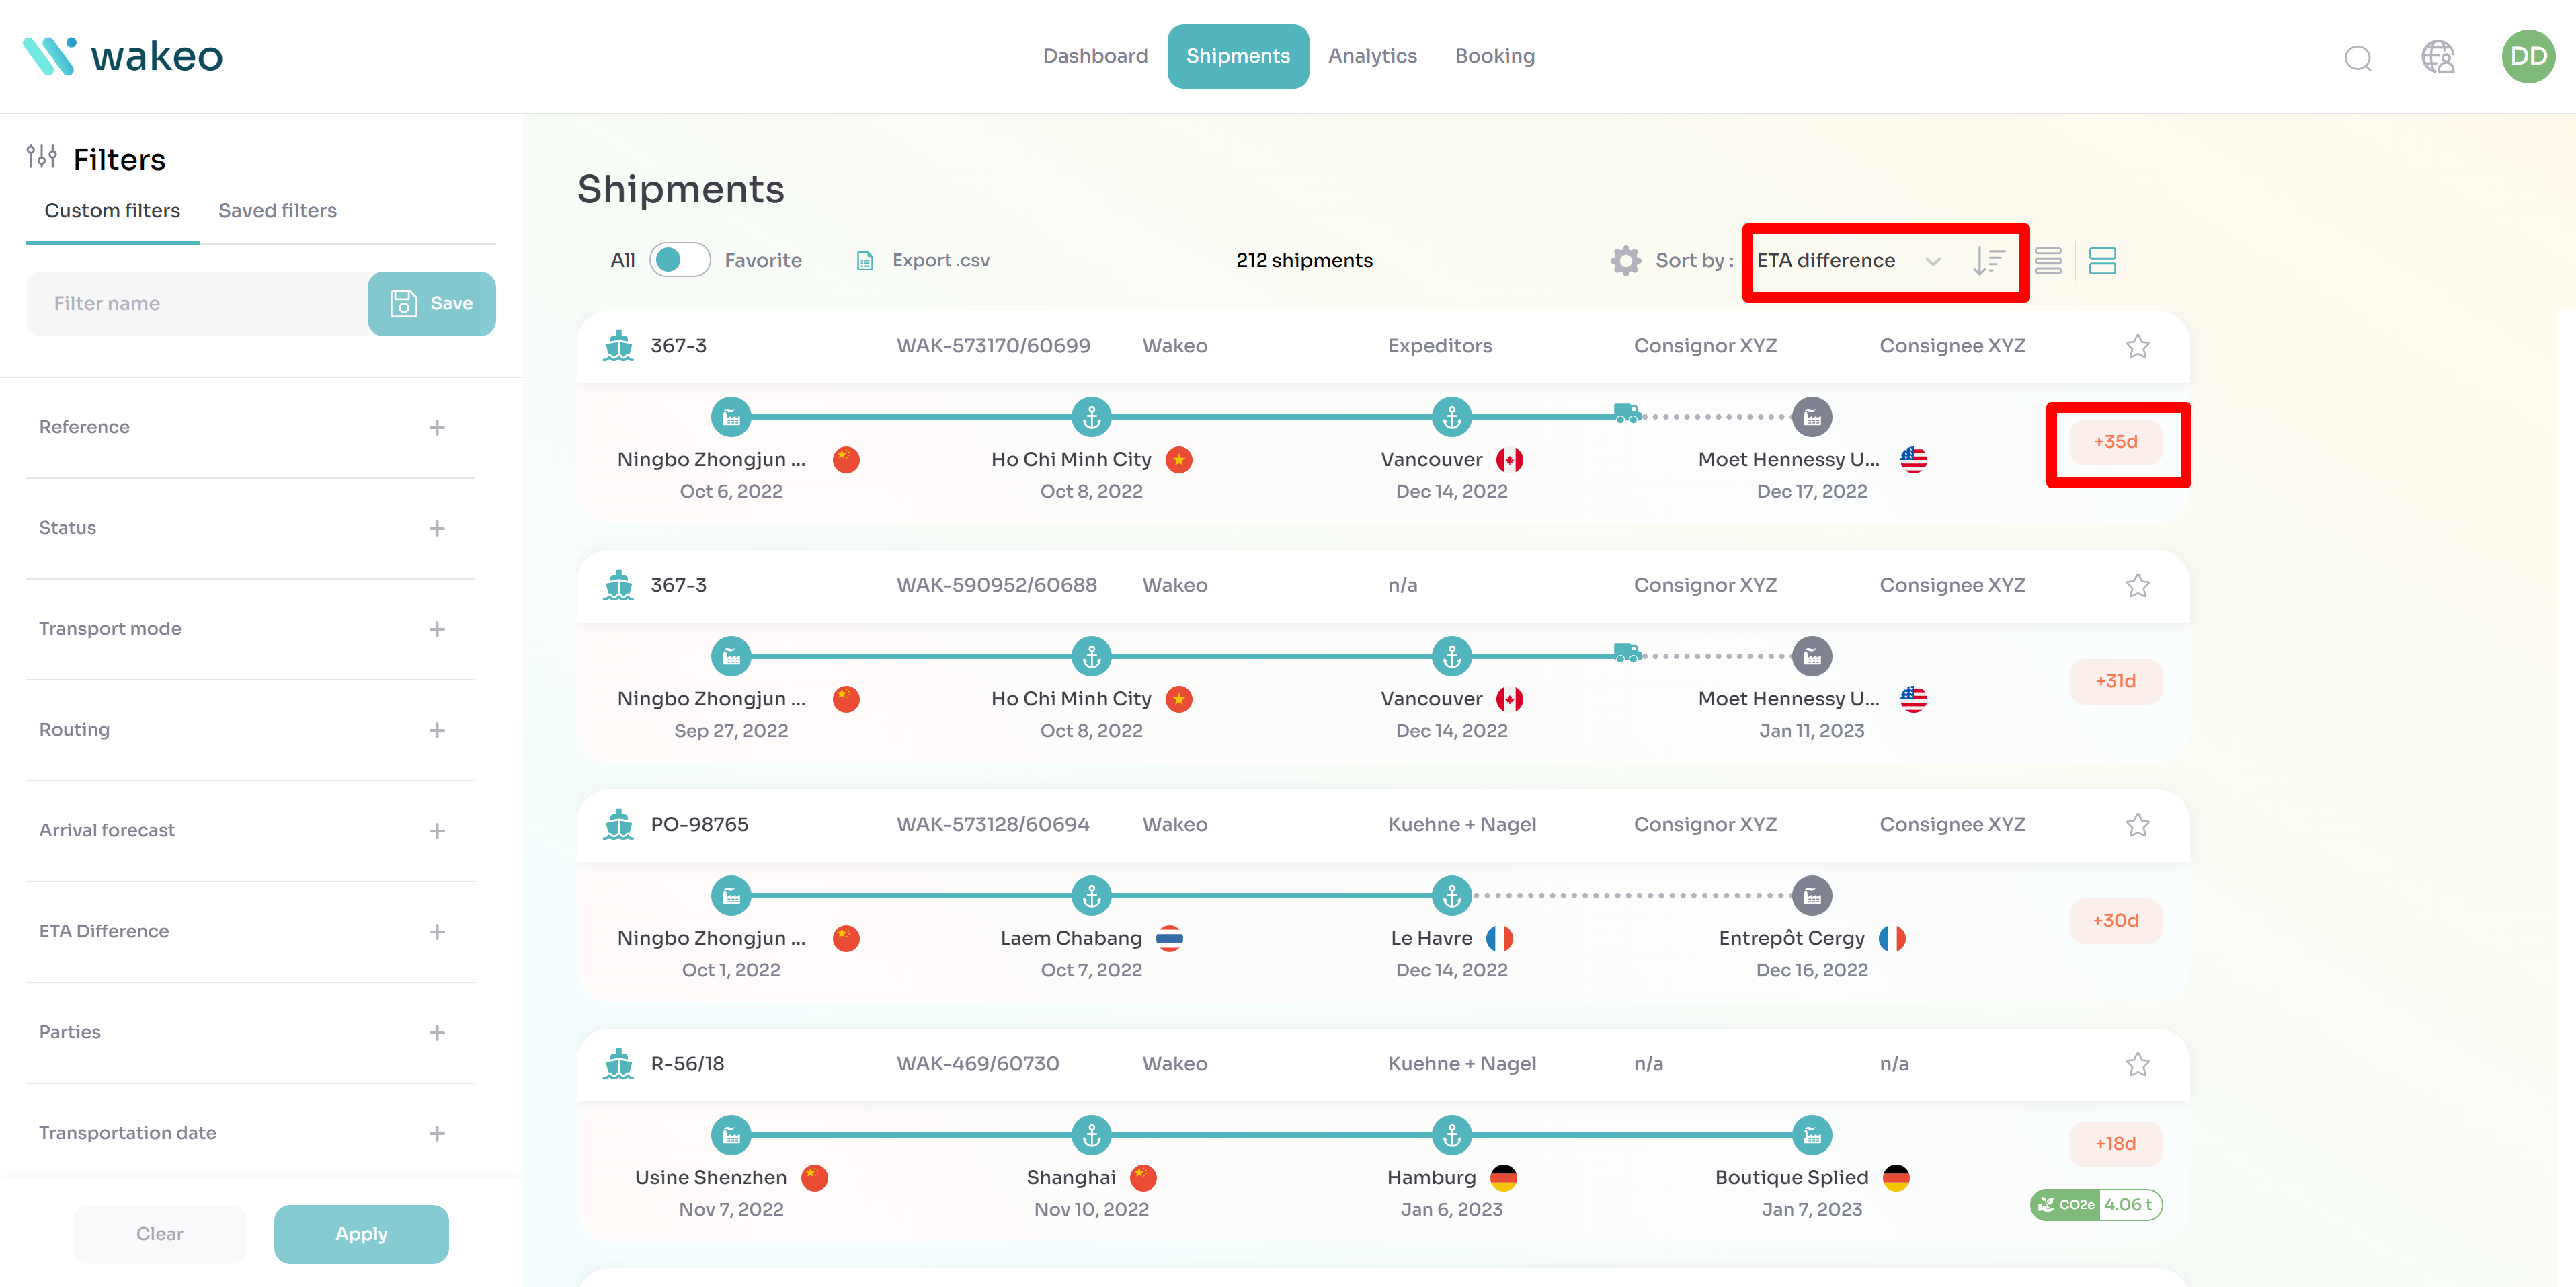Screen dimensions: 2576x1287
Task: Open the Analytics tab
Action: pos(1372,56)
